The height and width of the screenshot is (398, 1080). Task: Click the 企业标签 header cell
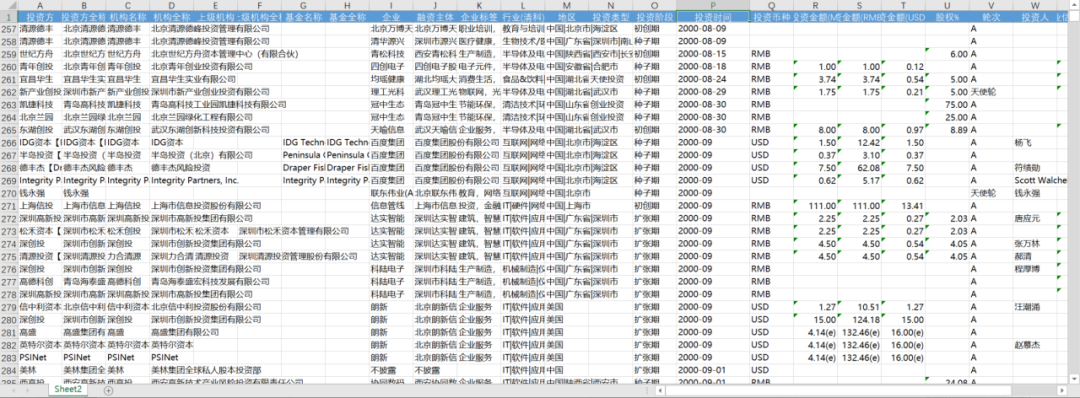pyautogui.click(x=479, y=17)
